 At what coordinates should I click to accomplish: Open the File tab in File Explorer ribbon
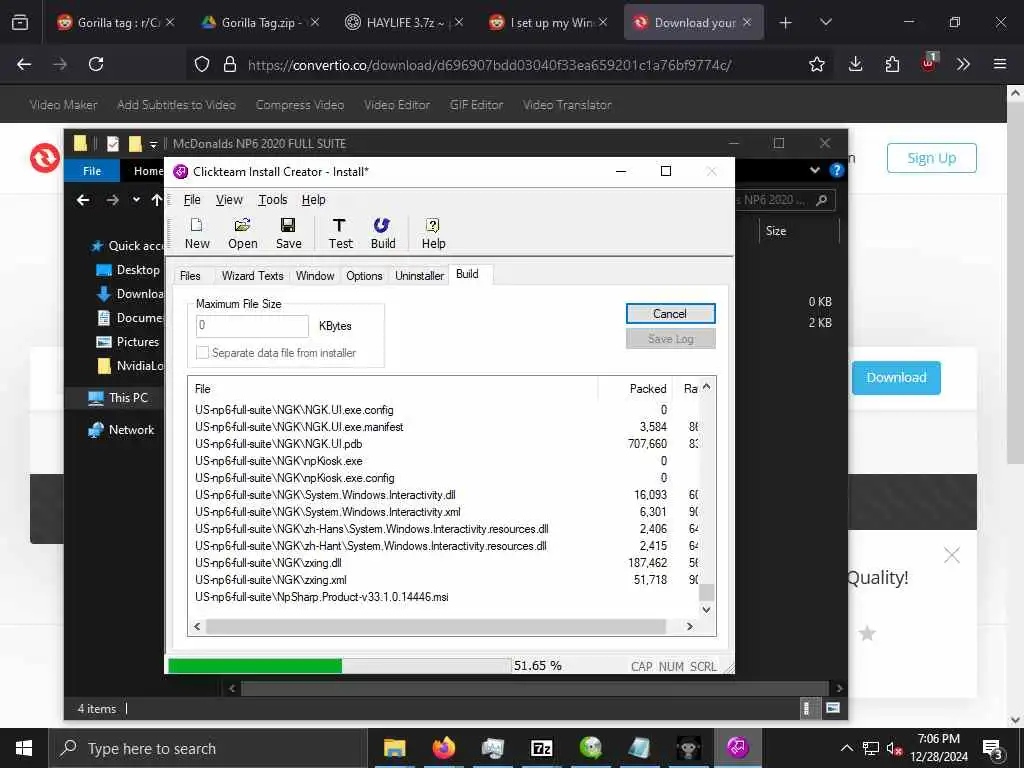(92, 170)
